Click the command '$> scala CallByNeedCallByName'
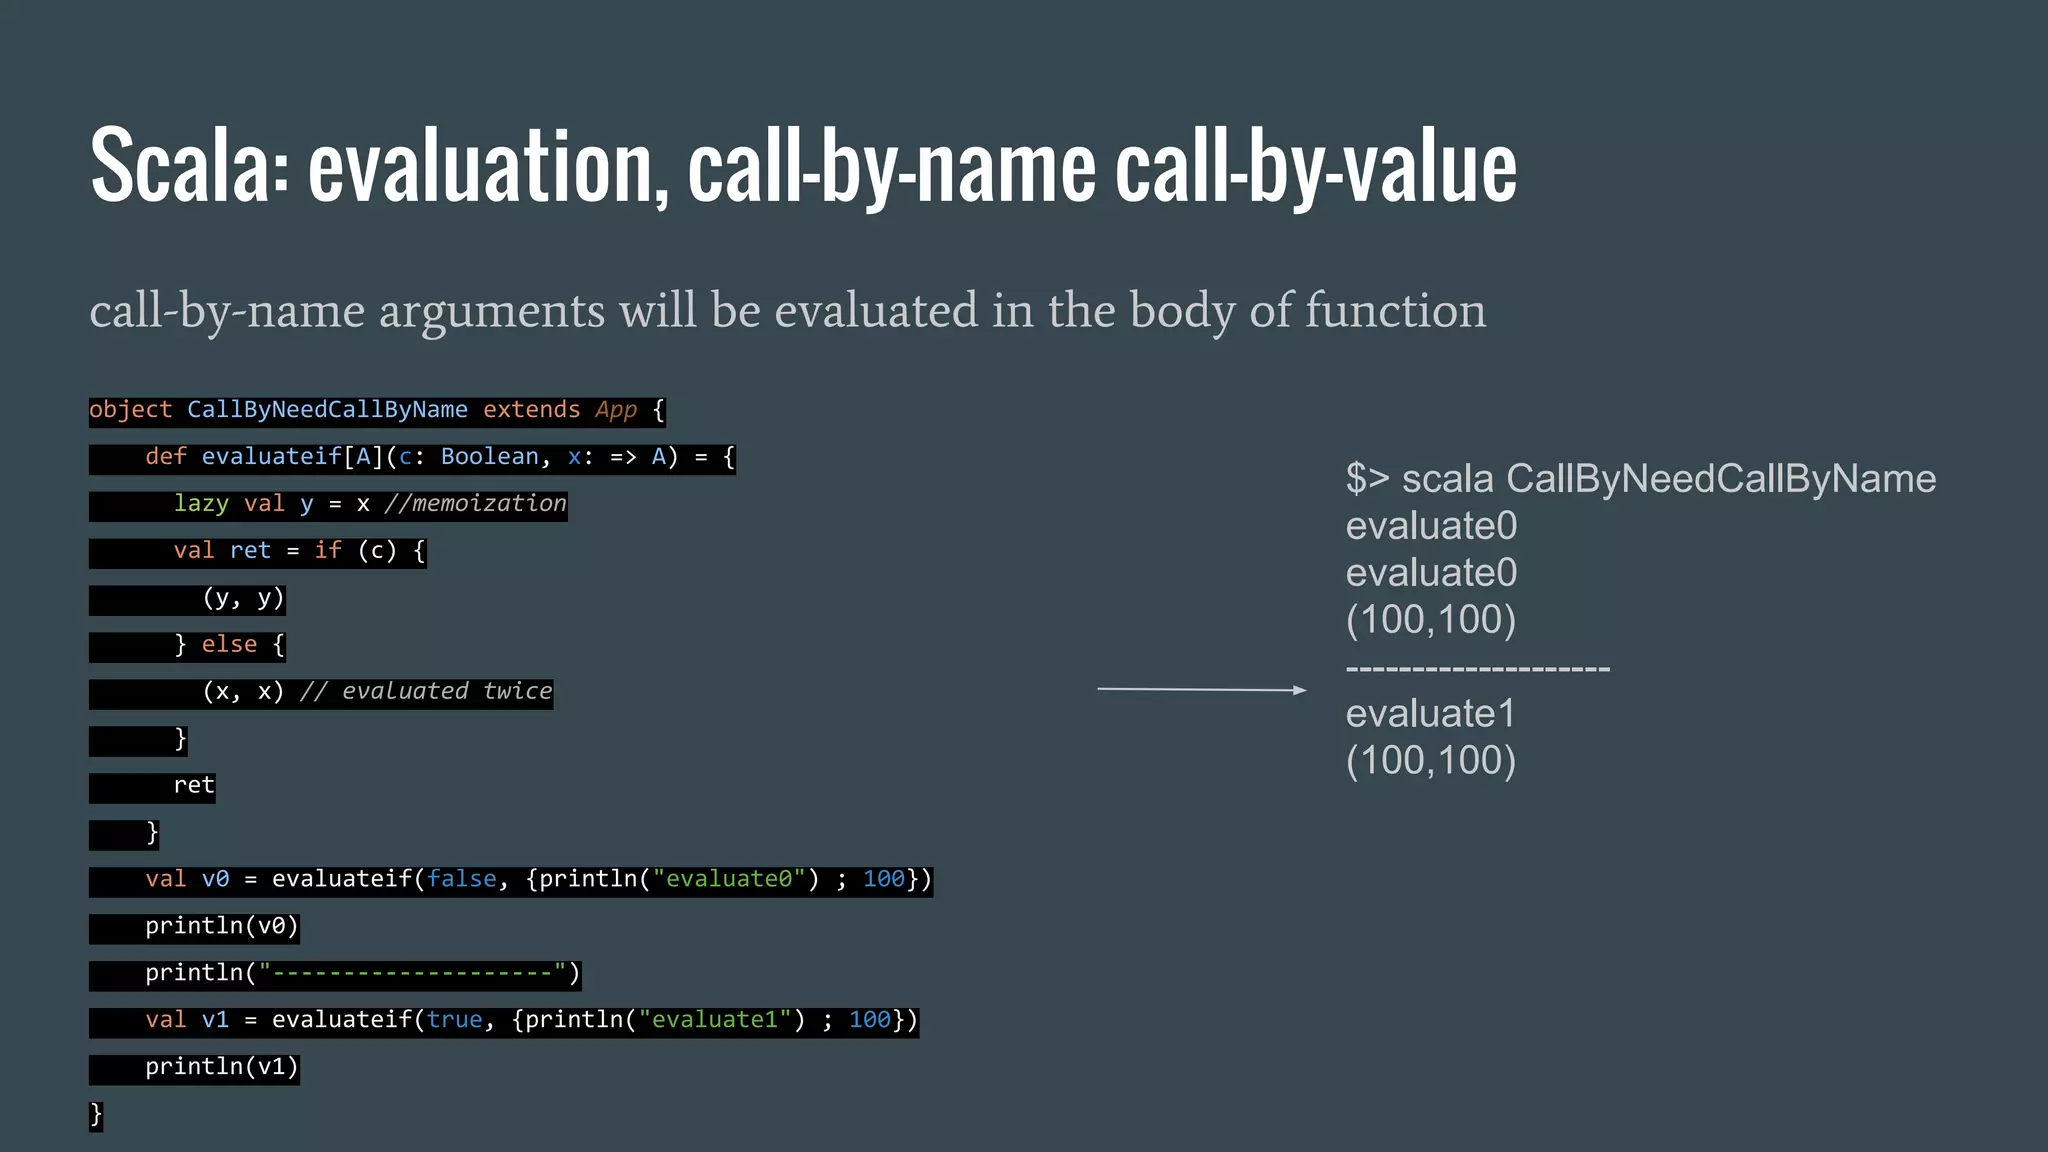This screenshot has width=2048, height=1152. tap(1641, 480)
